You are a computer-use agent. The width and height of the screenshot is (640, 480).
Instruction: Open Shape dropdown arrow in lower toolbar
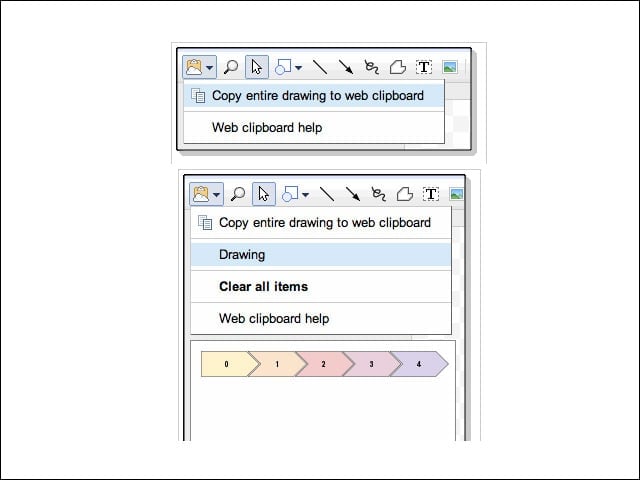click(305, 195)
